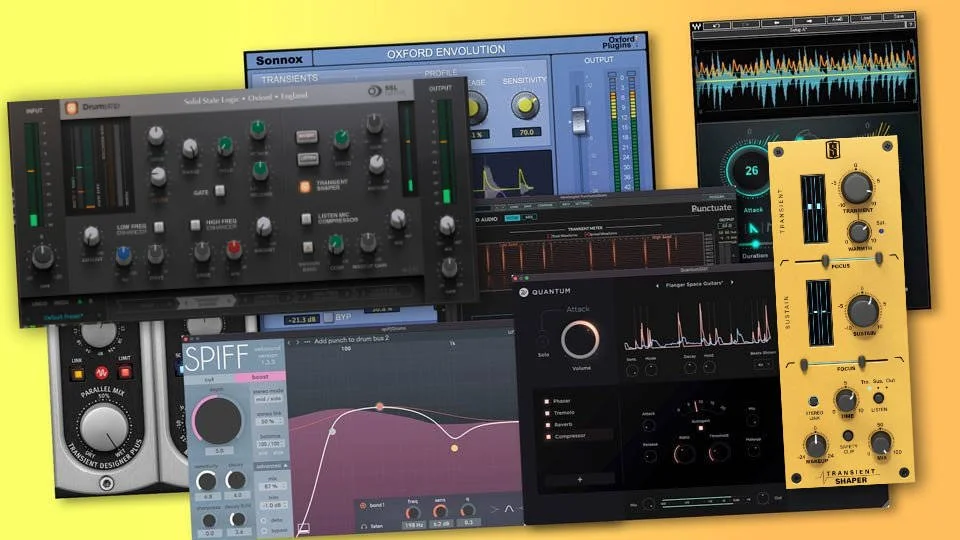Click SPIFF previous preset arrow
The width and height of the screenshot is (960, 540).
(289, 342)
